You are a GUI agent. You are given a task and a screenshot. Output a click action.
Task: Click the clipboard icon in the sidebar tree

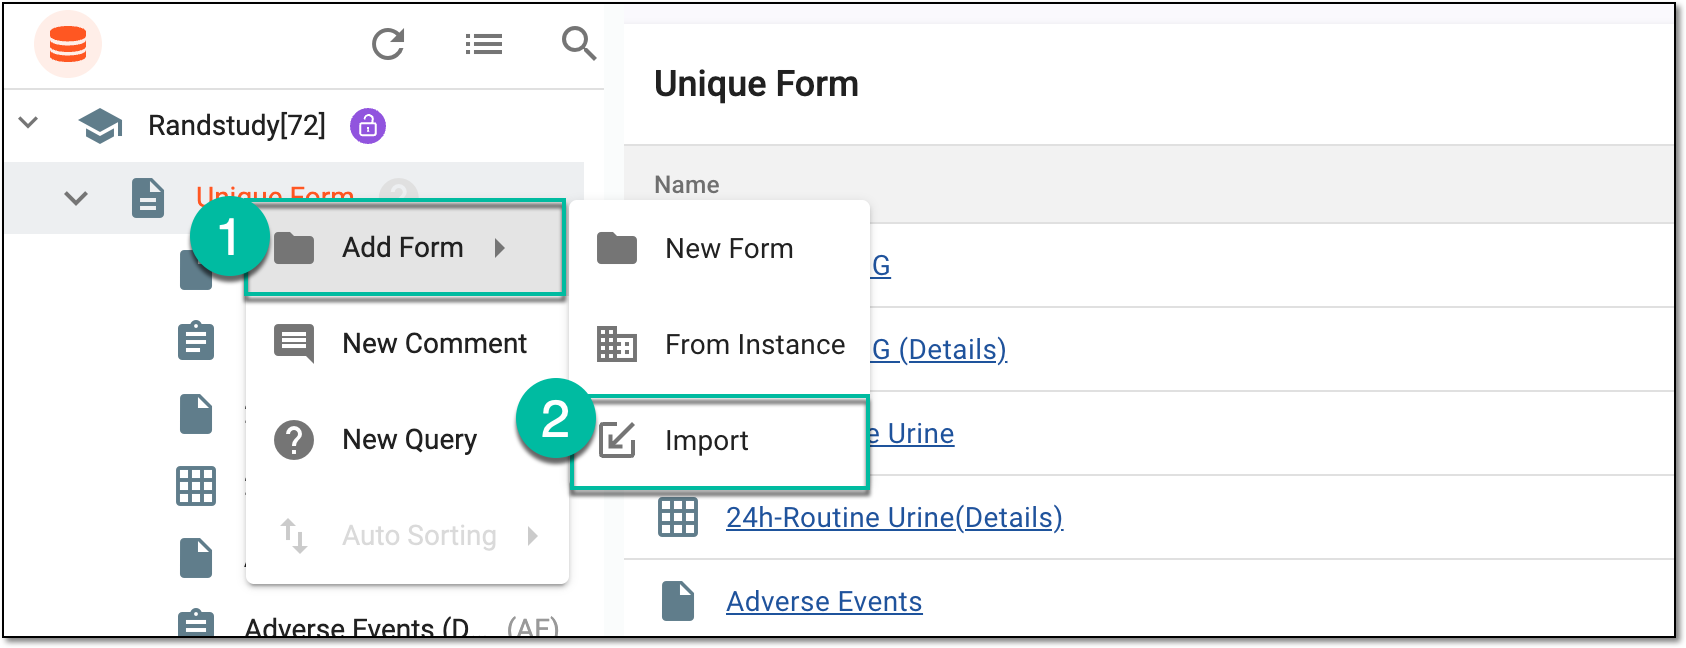point(196,341)
